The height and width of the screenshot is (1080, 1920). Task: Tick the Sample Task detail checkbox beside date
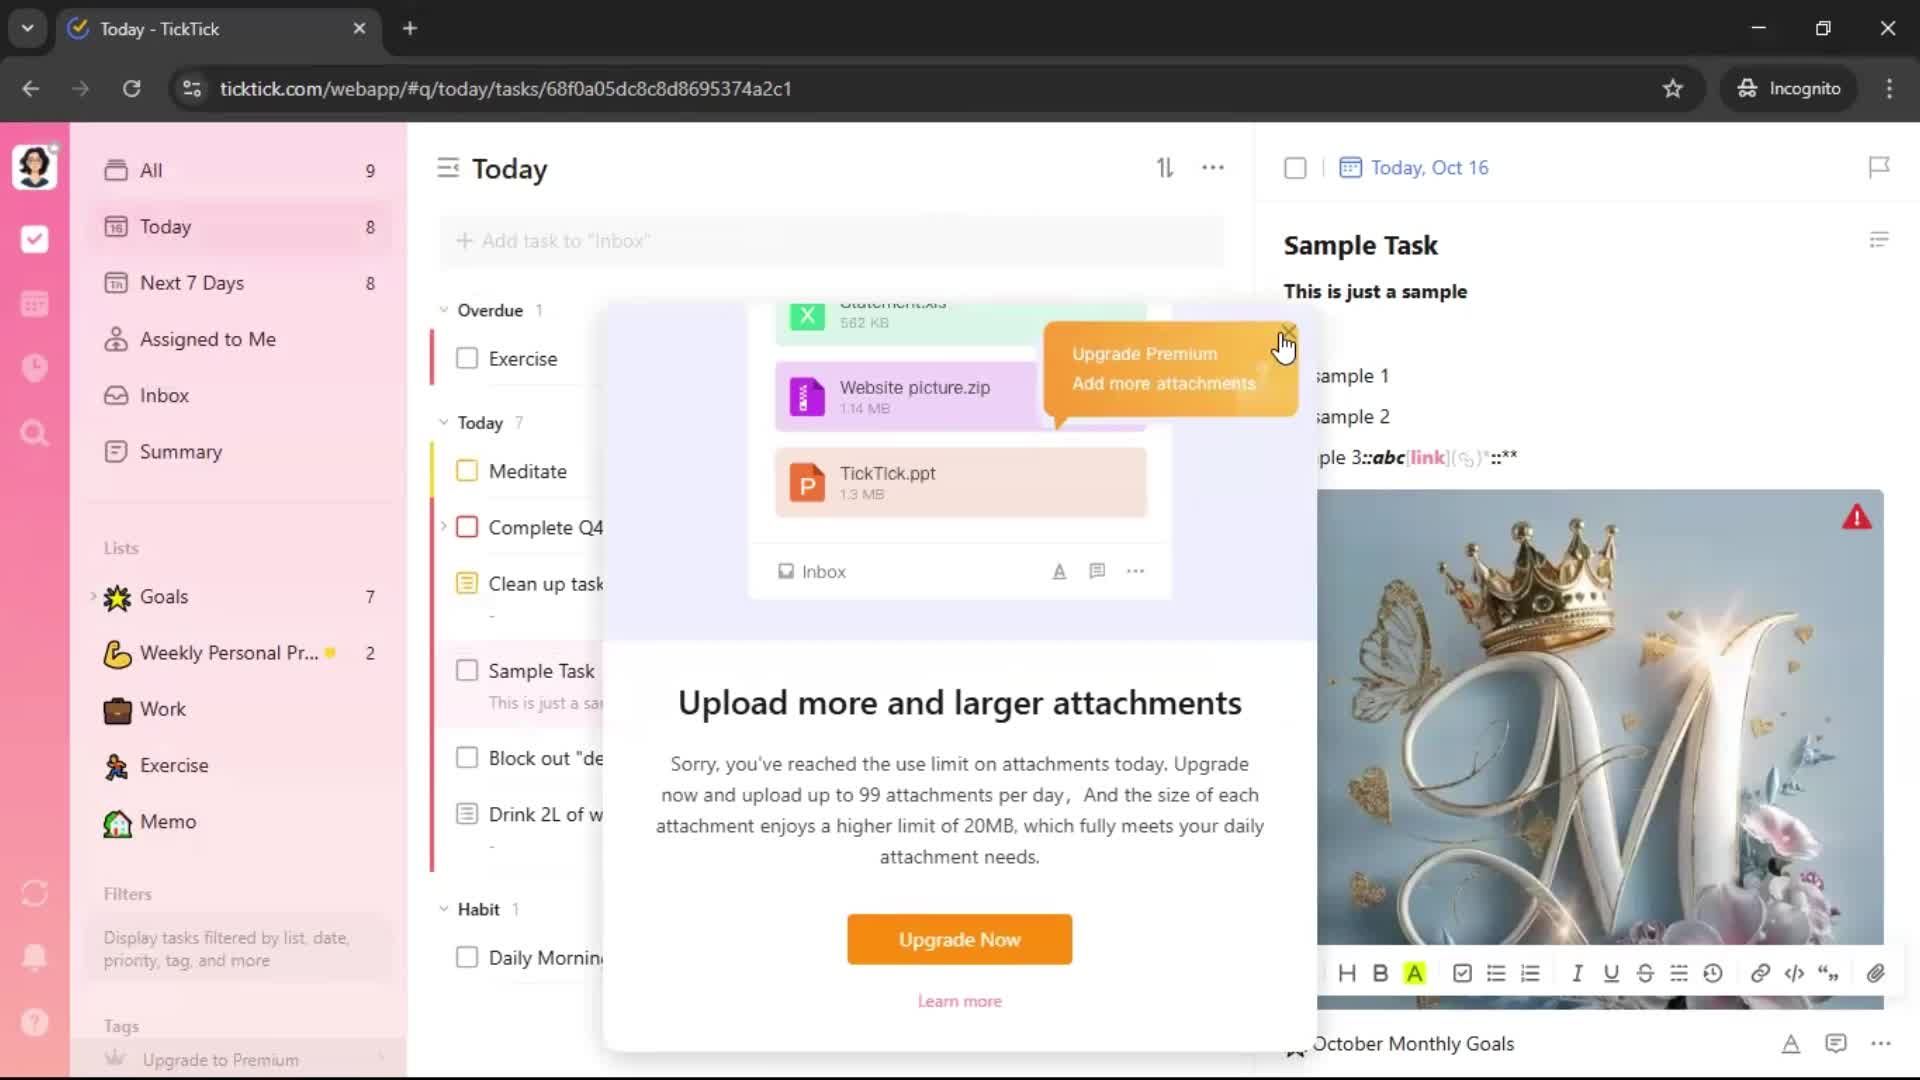[x=1295, y=168]
